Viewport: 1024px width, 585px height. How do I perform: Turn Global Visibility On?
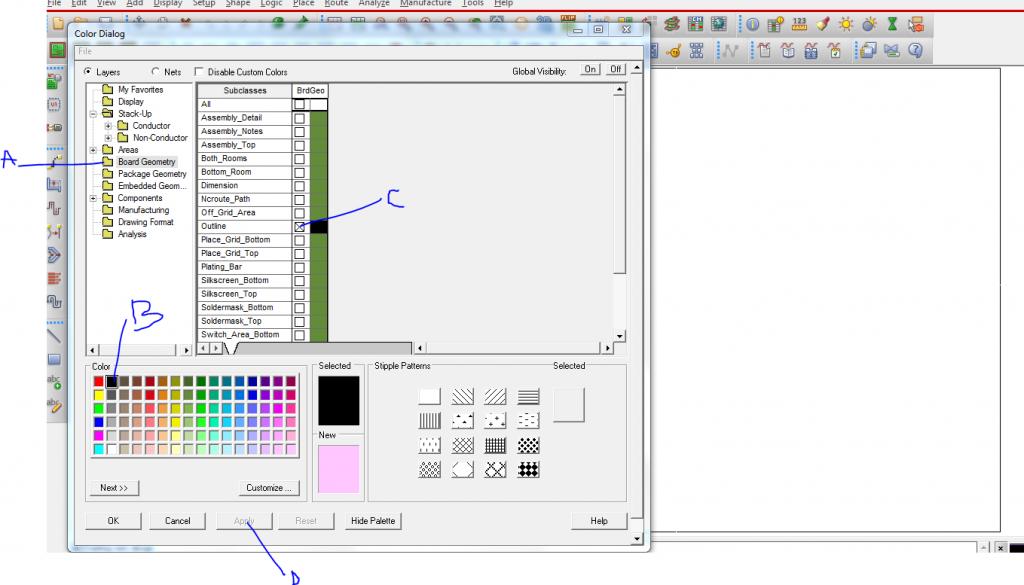tap(590, 69)
